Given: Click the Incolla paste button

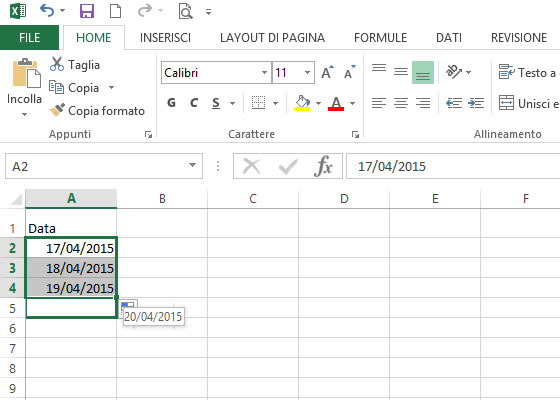Looking at the screenshot, I should pyautogui.click(x=24, y=88).
